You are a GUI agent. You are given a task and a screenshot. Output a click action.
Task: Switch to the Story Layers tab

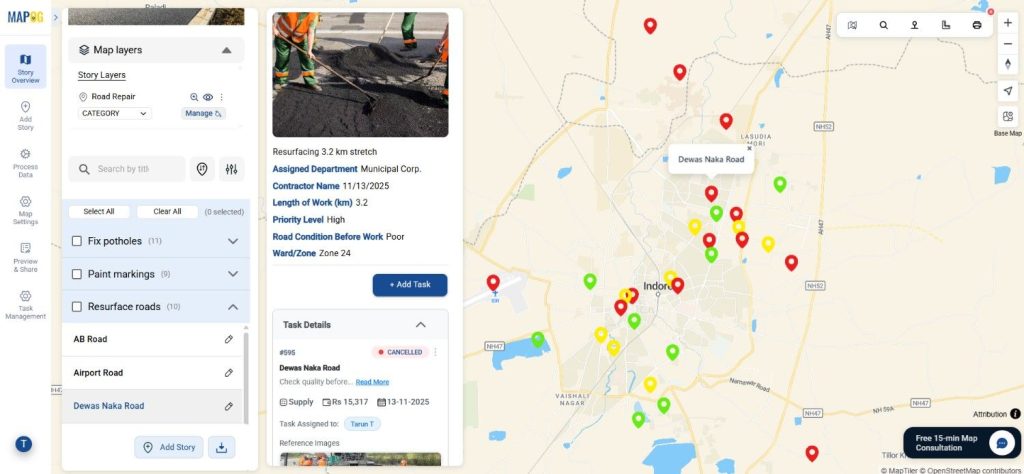tap(102, 75)
